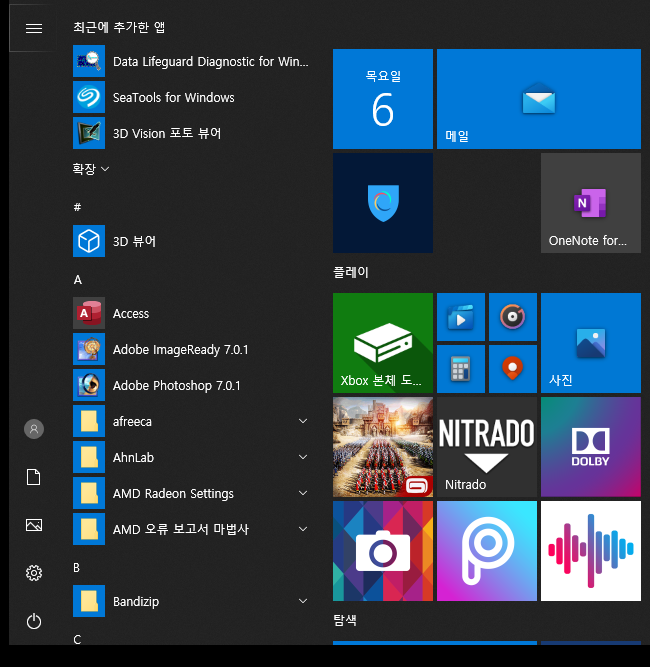
Task: Launch Data Lifeguard Diagnostic for Windows
Action: pyautogui.click(x=193, y=61)
